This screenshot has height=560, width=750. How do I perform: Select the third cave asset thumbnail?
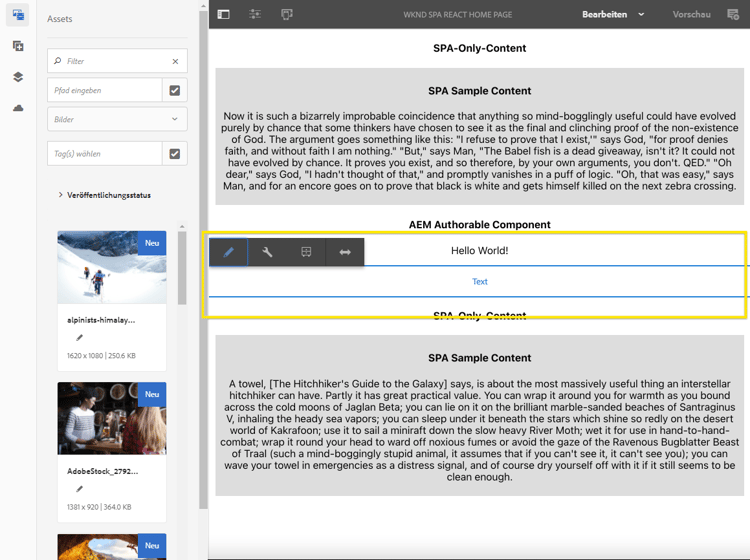(112, 547)
